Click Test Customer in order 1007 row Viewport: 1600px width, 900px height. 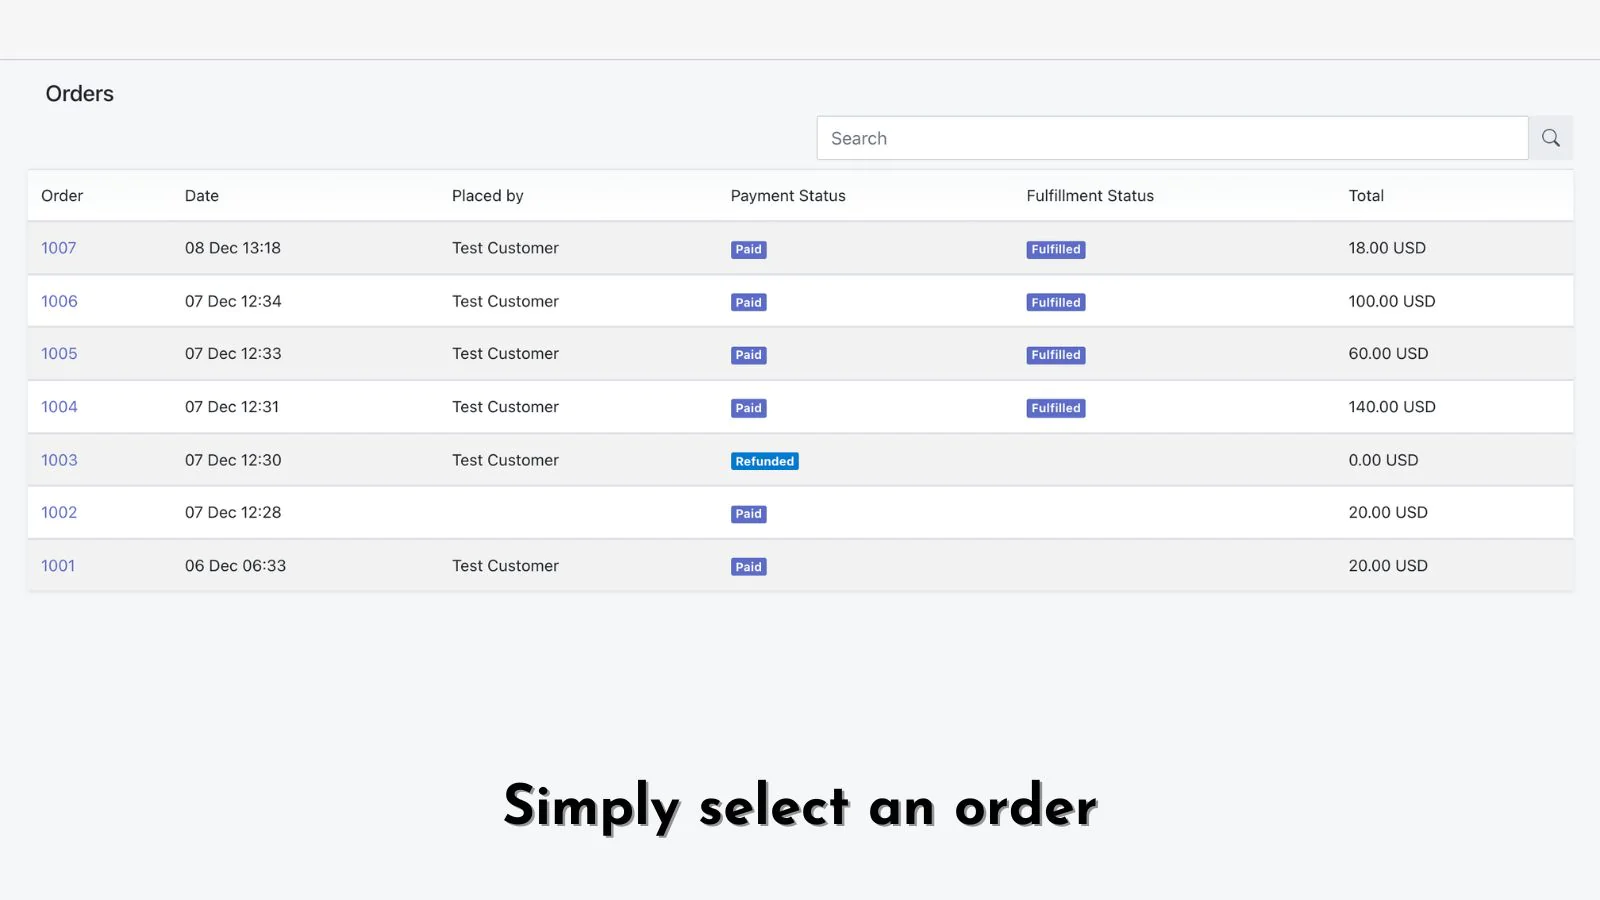click(x=505, y=248)
